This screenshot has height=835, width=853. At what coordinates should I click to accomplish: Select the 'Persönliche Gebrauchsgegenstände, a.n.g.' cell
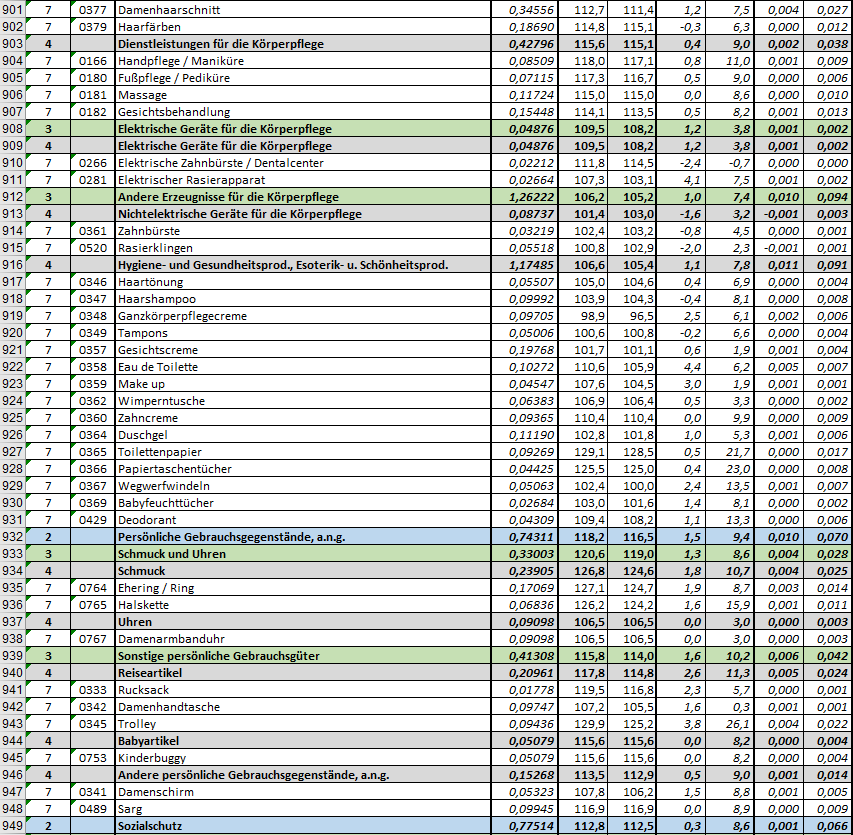tap(232, 537)
